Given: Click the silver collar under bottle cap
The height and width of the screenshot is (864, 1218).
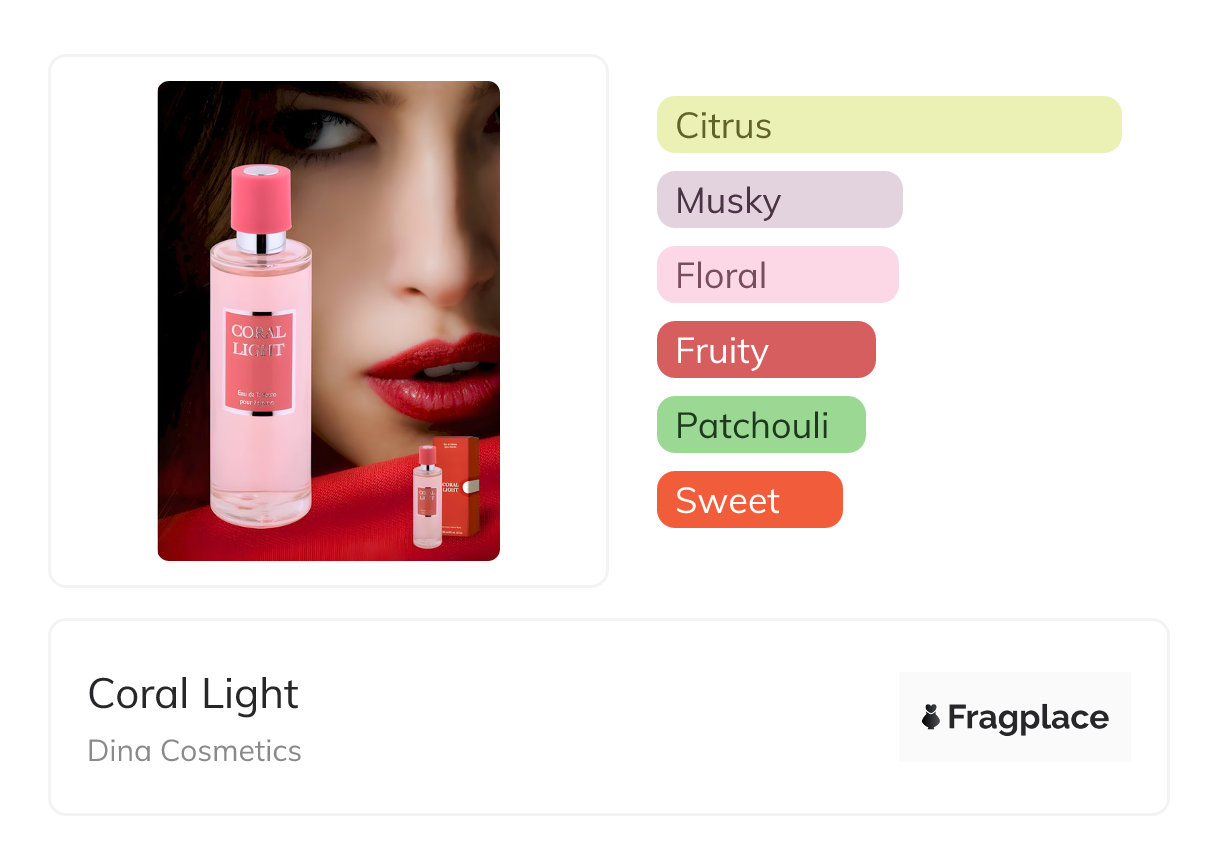Looking at the screenshot, I should tap(261, 243).
